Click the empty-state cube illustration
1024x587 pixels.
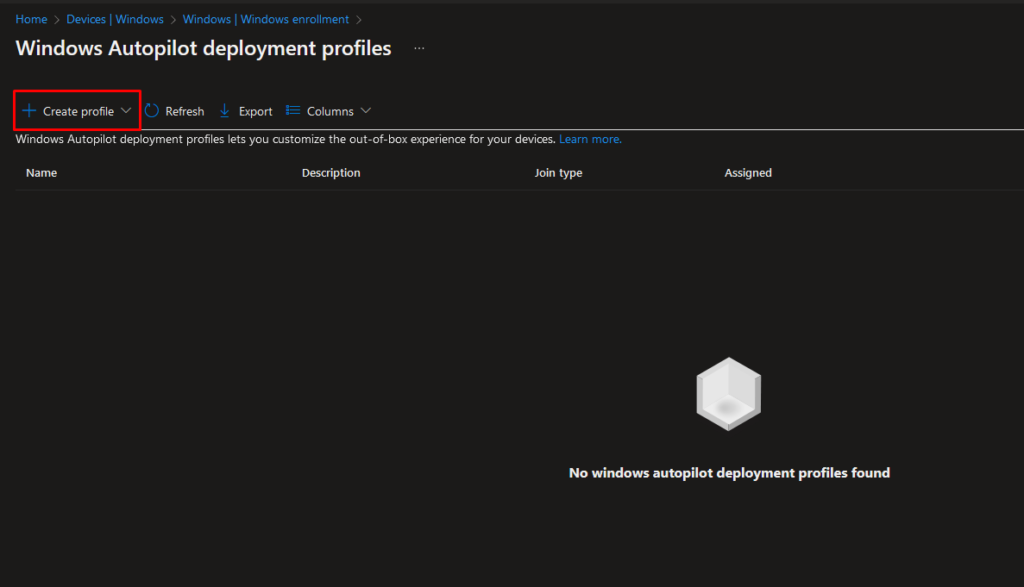coord(729,394)
